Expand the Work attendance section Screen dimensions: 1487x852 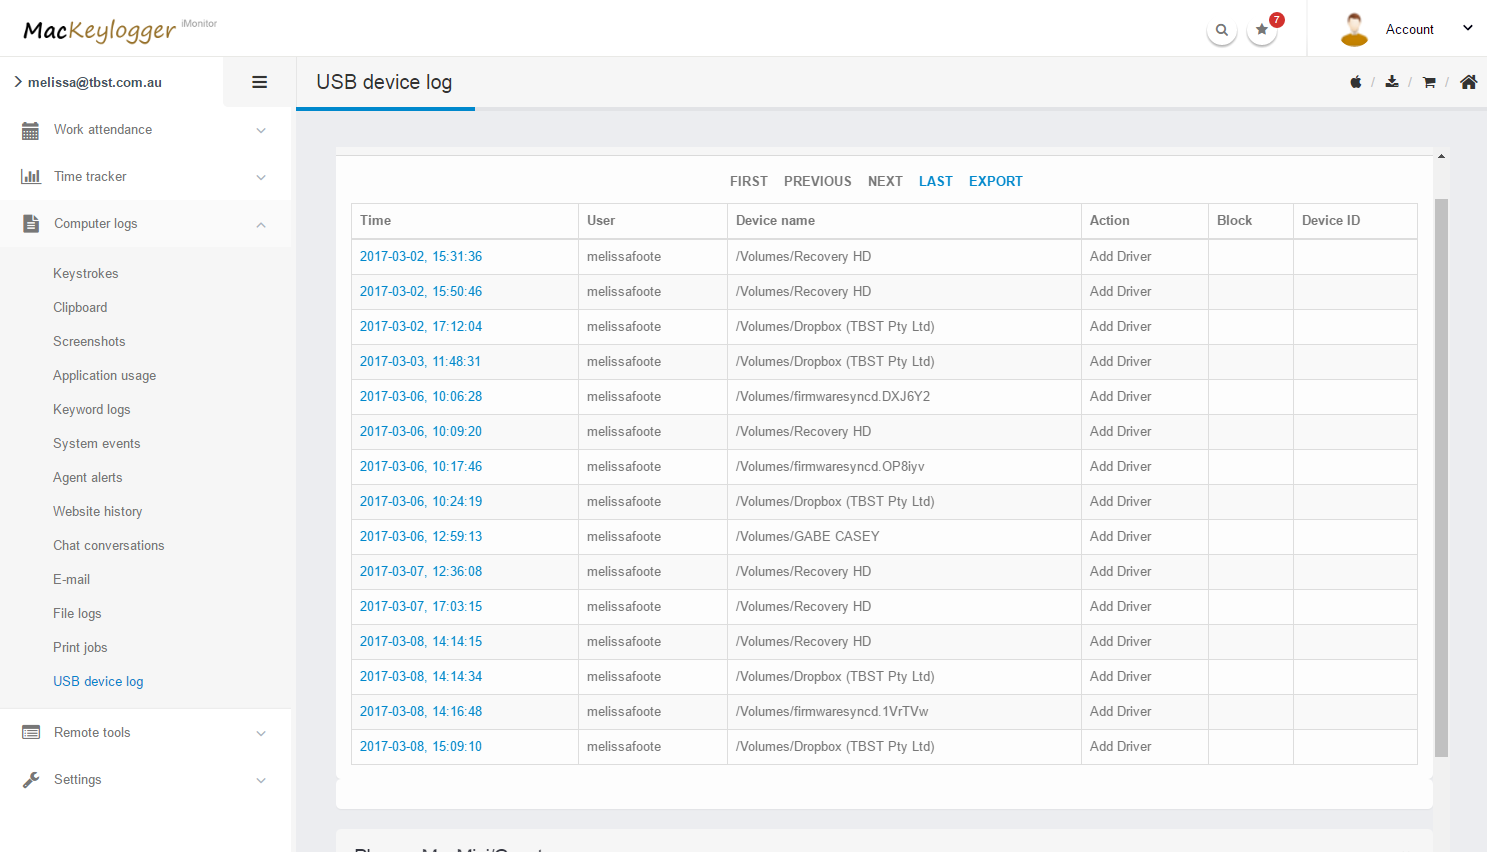[x=145, y=130]
